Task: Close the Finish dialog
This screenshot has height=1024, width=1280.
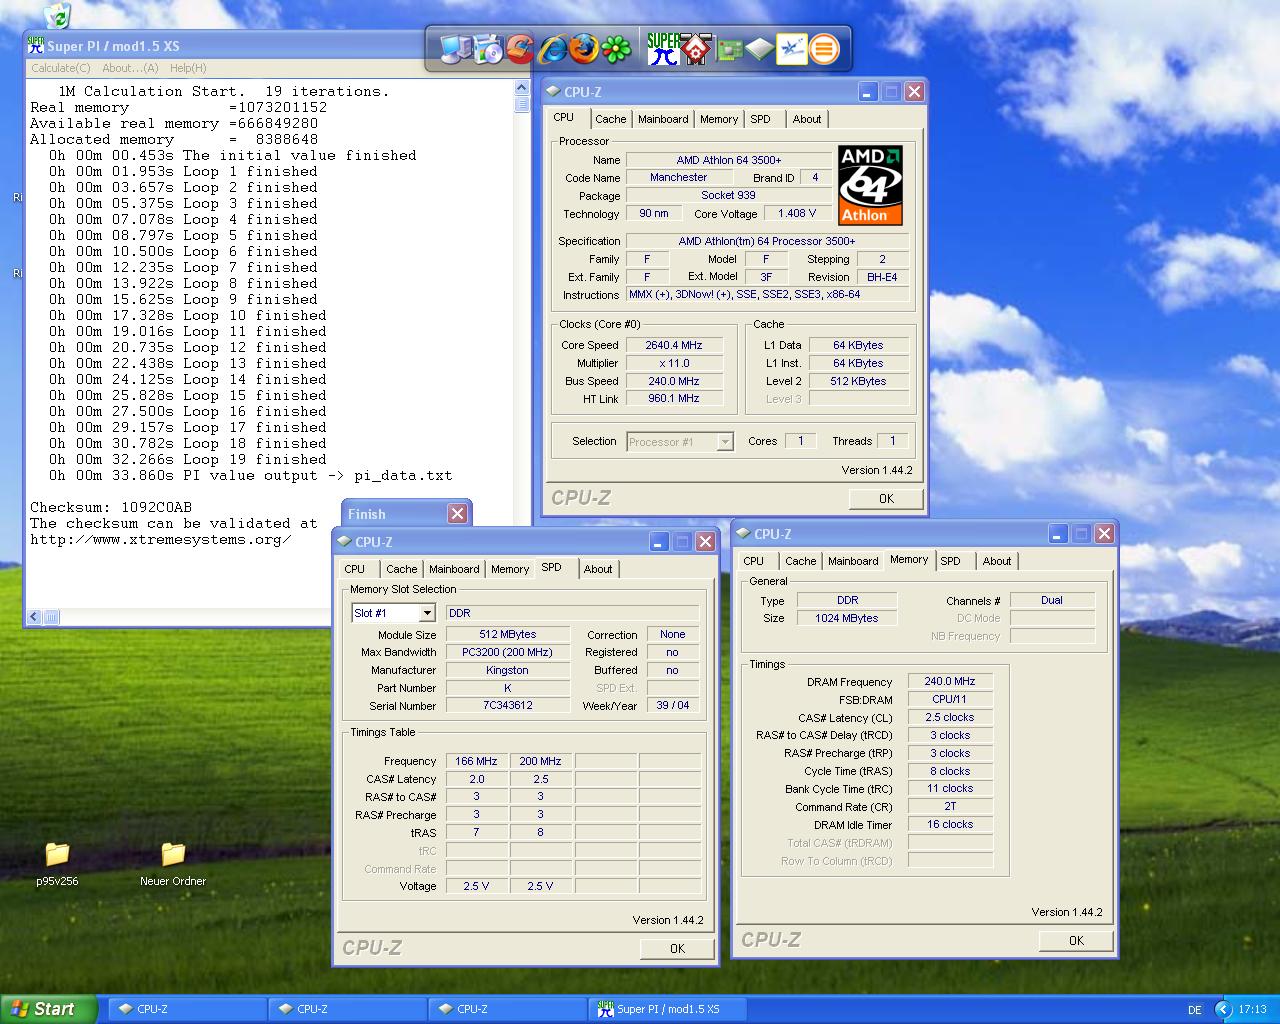Action: (457, 513)
